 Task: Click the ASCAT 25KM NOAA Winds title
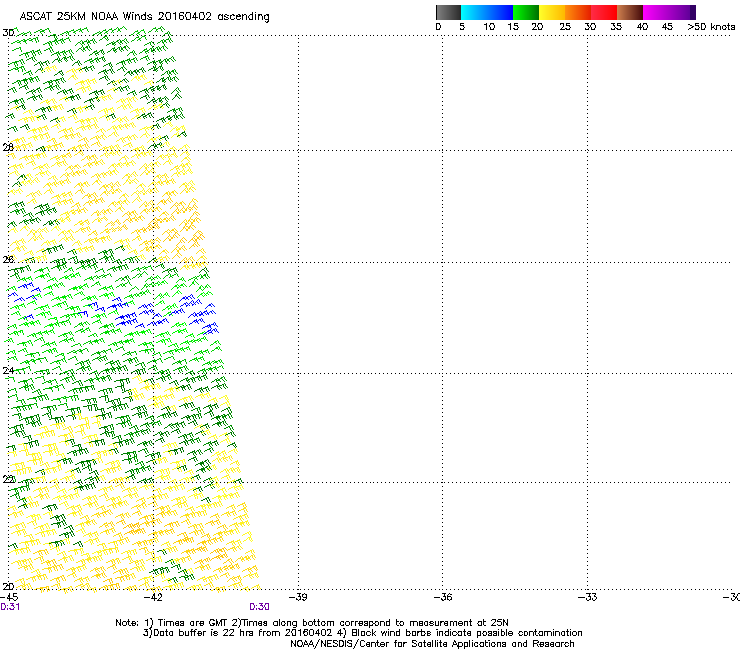[144, 17]
